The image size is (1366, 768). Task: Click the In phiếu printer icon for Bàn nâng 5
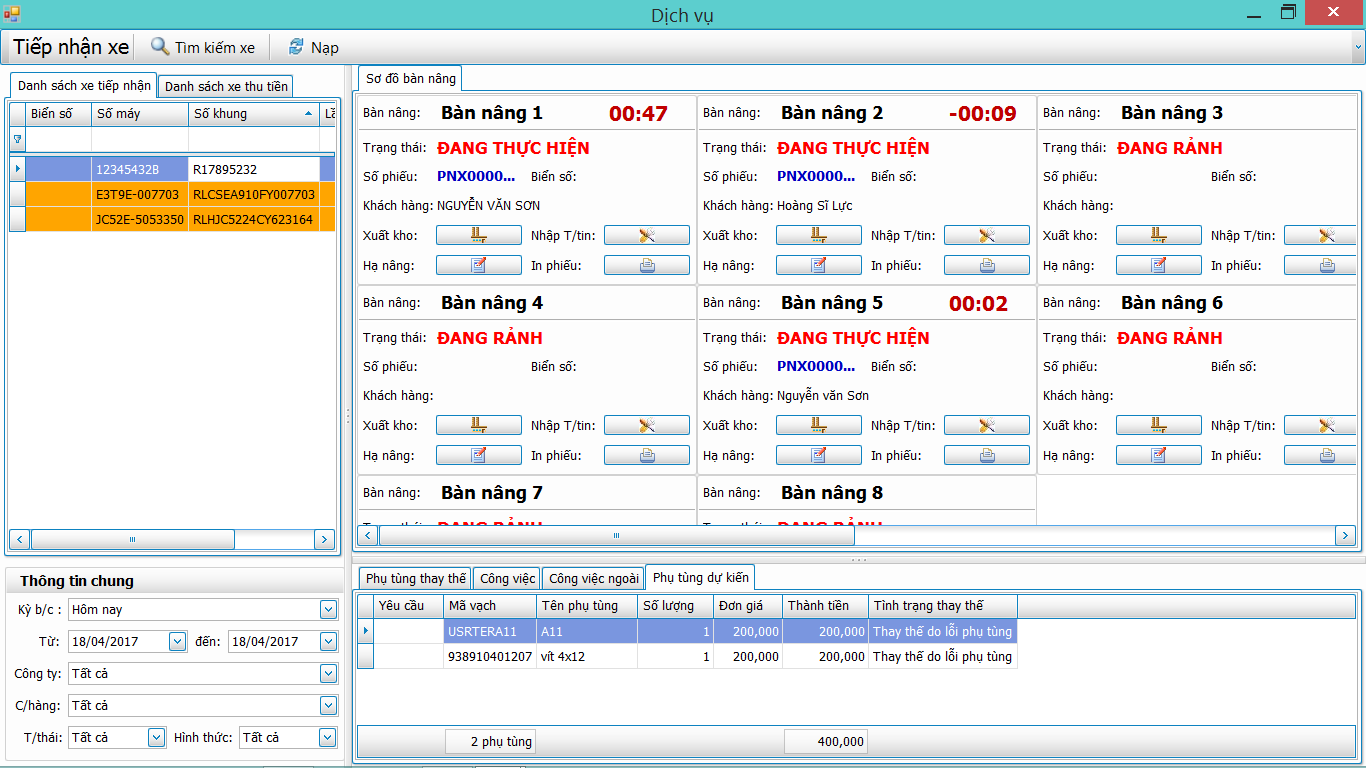[987, 456]
